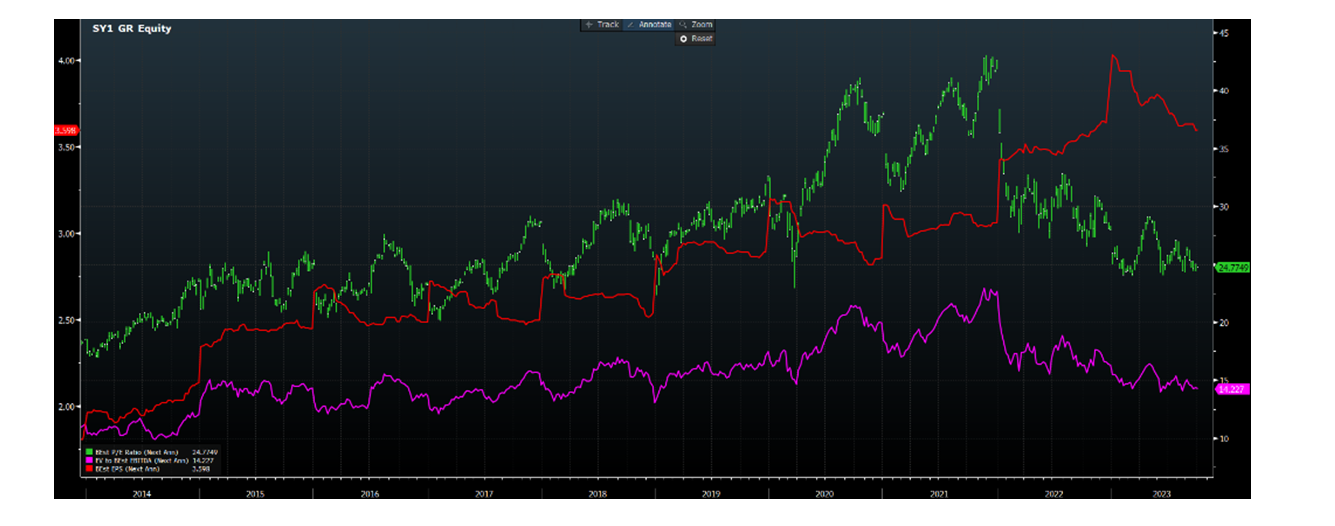The height and width of the screenshot is (526, 1335).
Task: Click the red 3.598 left-axis tag
Action: click(67, 131)
